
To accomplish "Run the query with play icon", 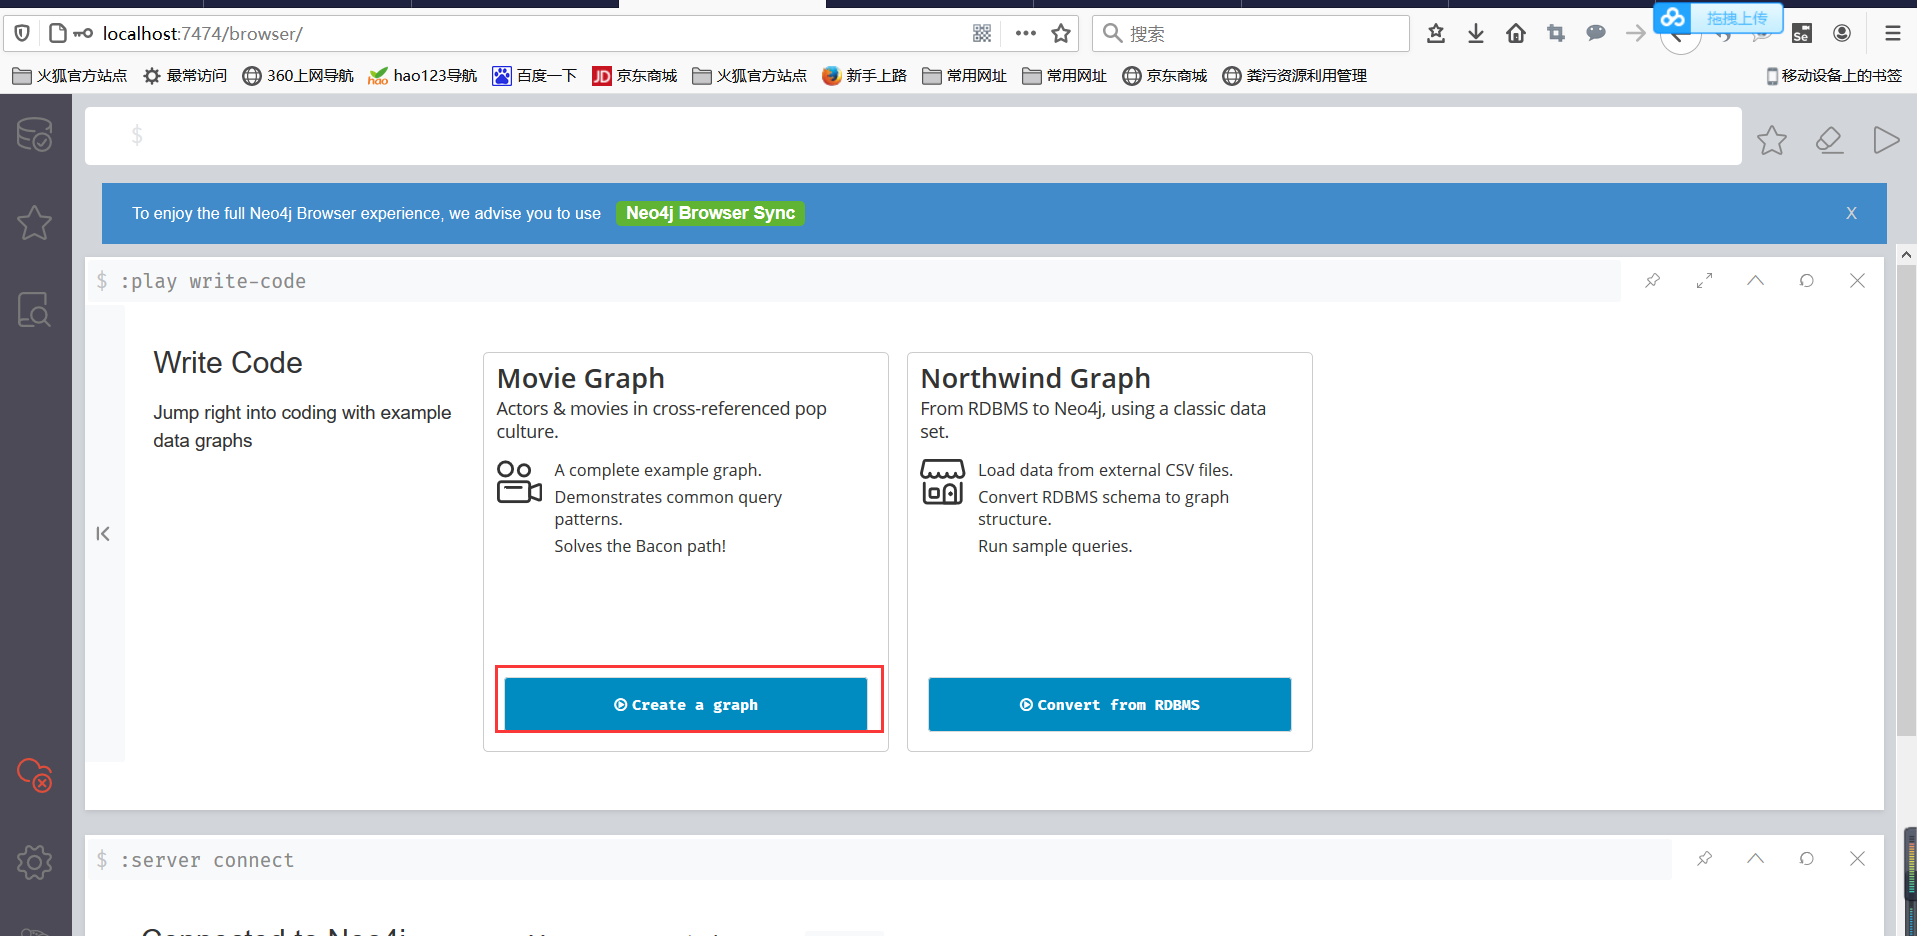I will [1886, 140].
